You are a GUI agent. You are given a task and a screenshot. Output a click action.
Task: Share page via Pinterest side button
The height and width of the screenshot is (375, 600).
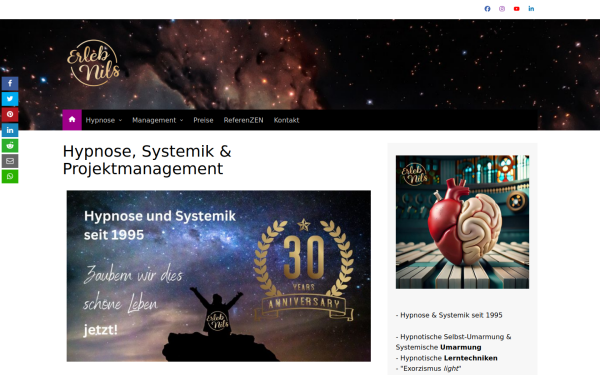tap(10, 114)
